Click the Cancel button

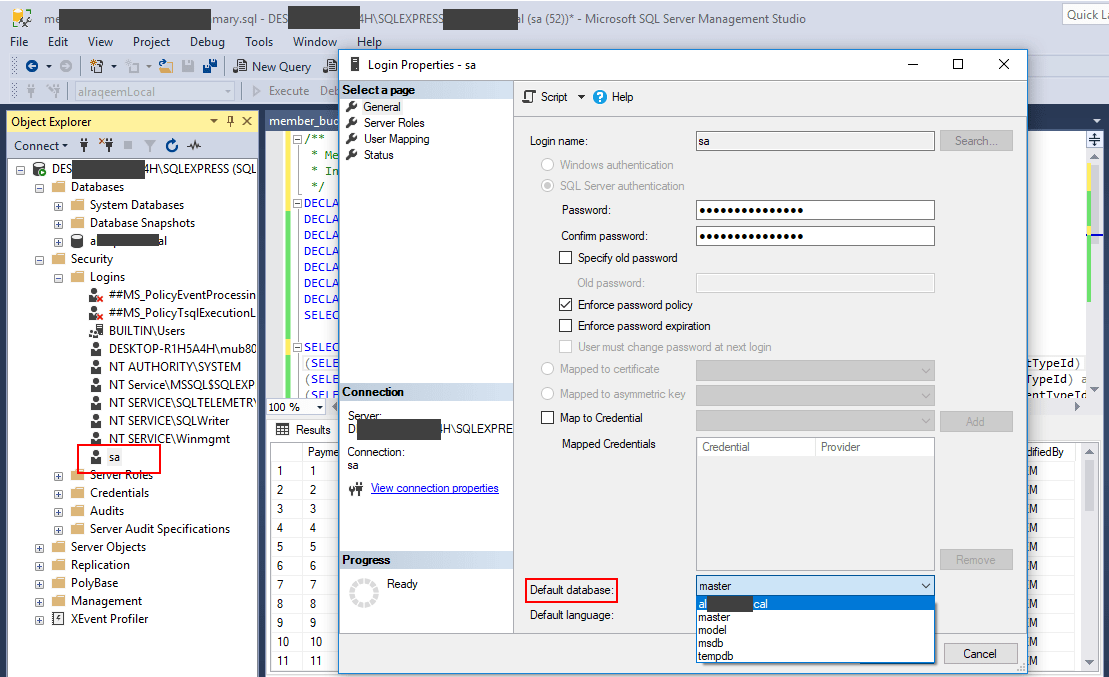[x=980, y=654]
